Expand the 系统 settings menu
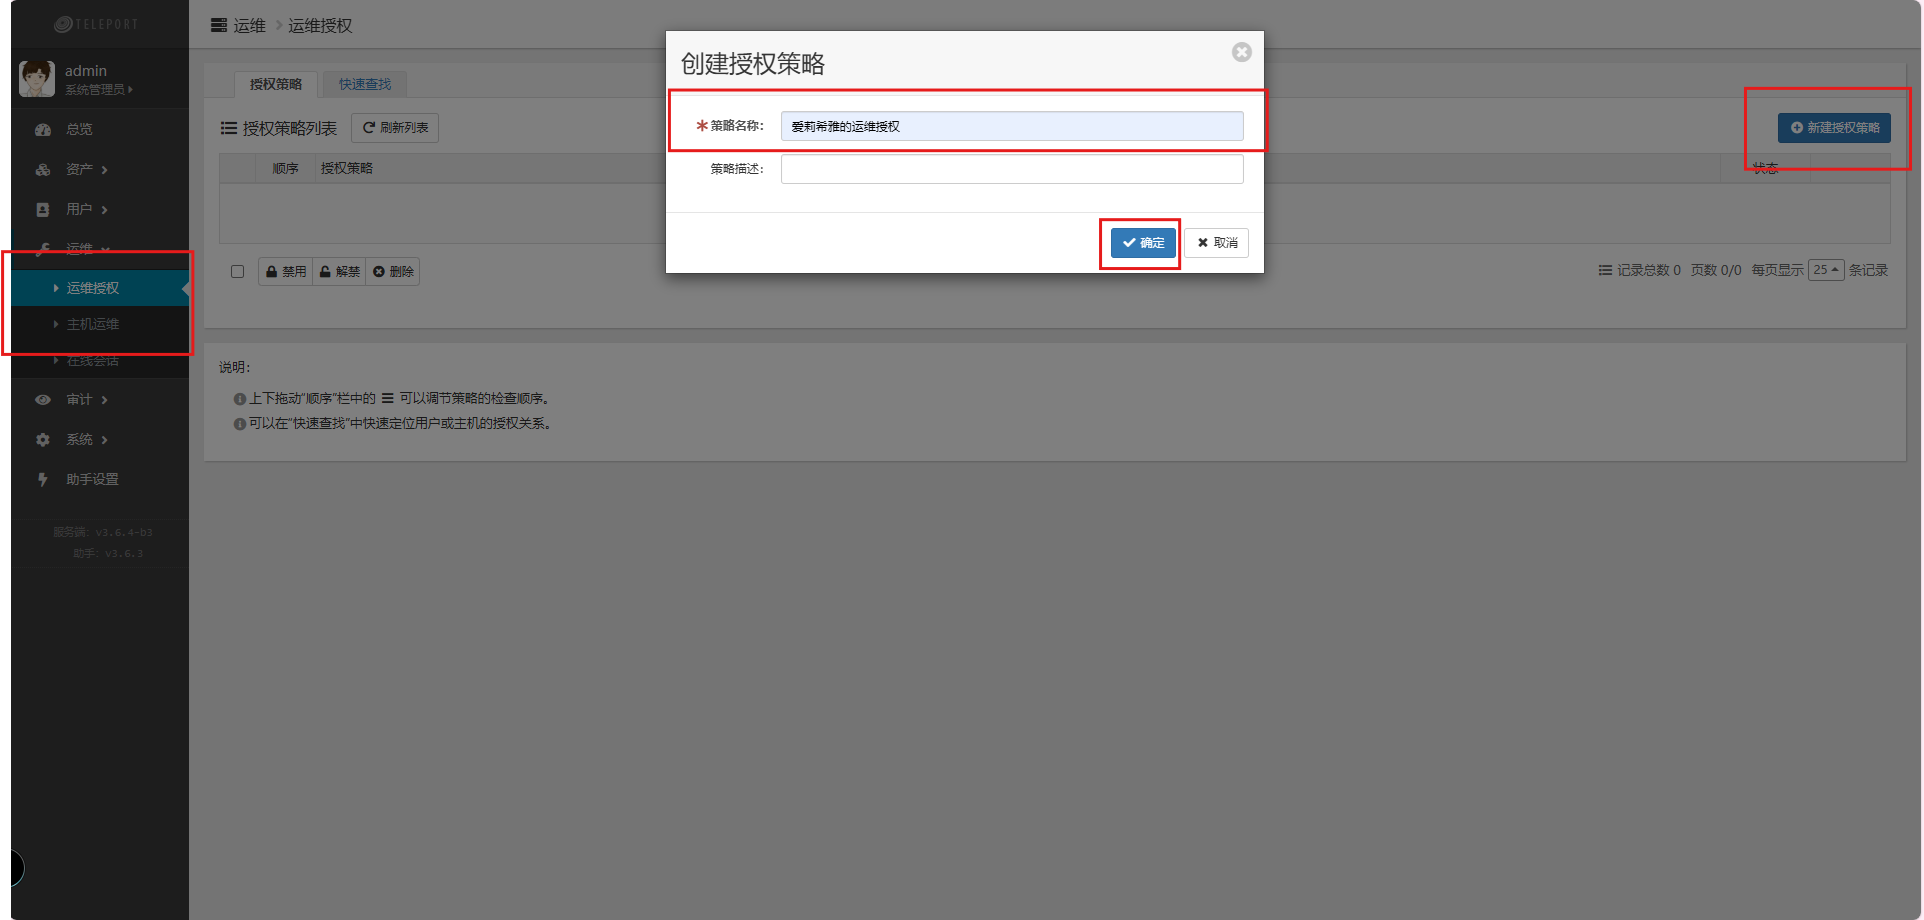 (x=85, y=439)
